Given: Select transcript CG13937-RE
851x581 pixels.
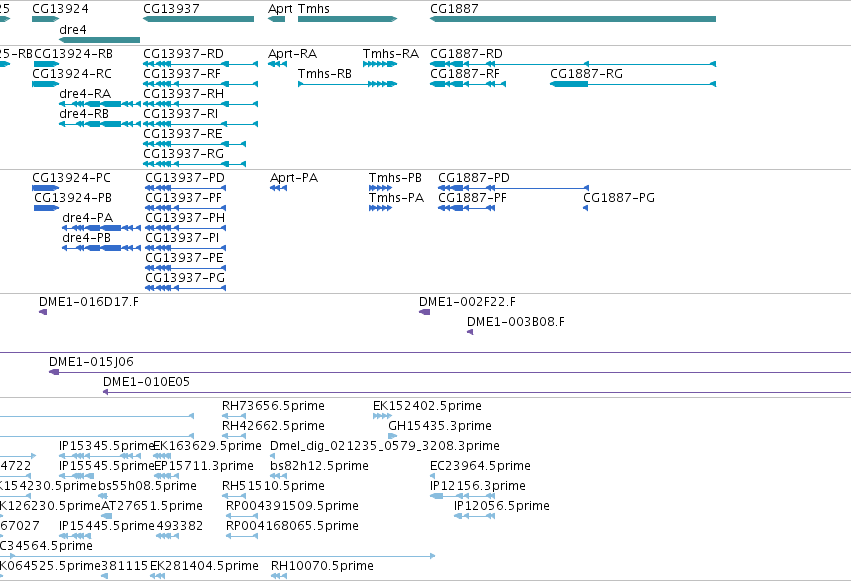Looking at the screenshot, I should [183, 134].
